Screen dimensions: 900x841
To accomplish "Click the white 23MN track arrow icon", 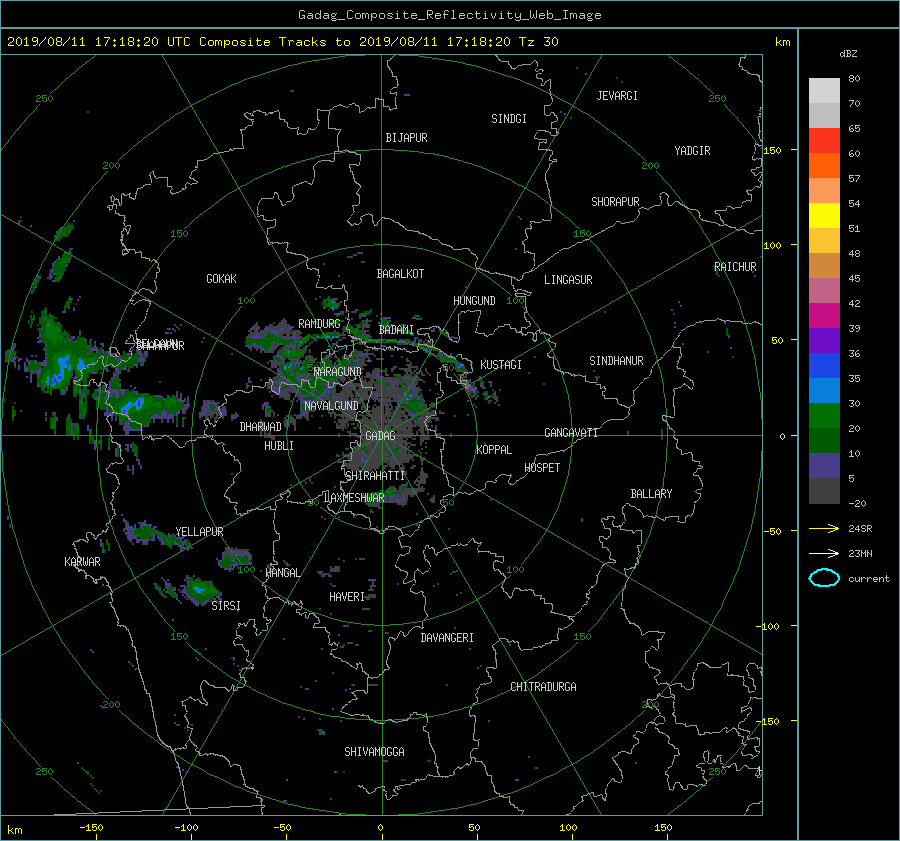I will click(824, 553).
